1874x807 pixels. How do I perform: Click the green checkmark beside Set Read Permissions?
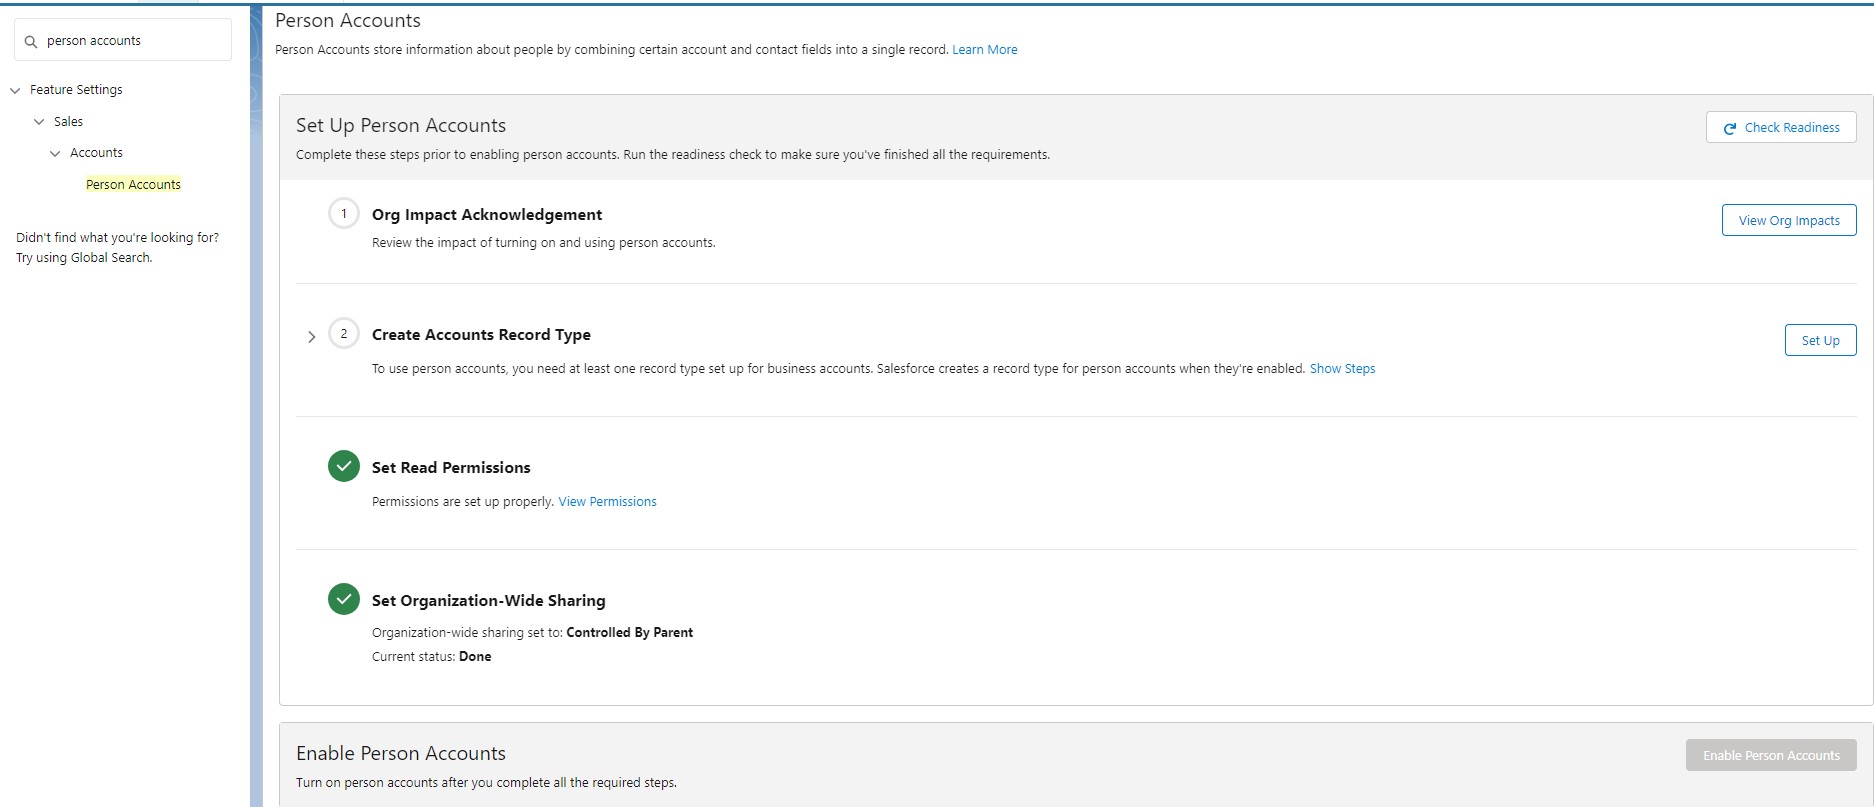[x=344, y=466]
